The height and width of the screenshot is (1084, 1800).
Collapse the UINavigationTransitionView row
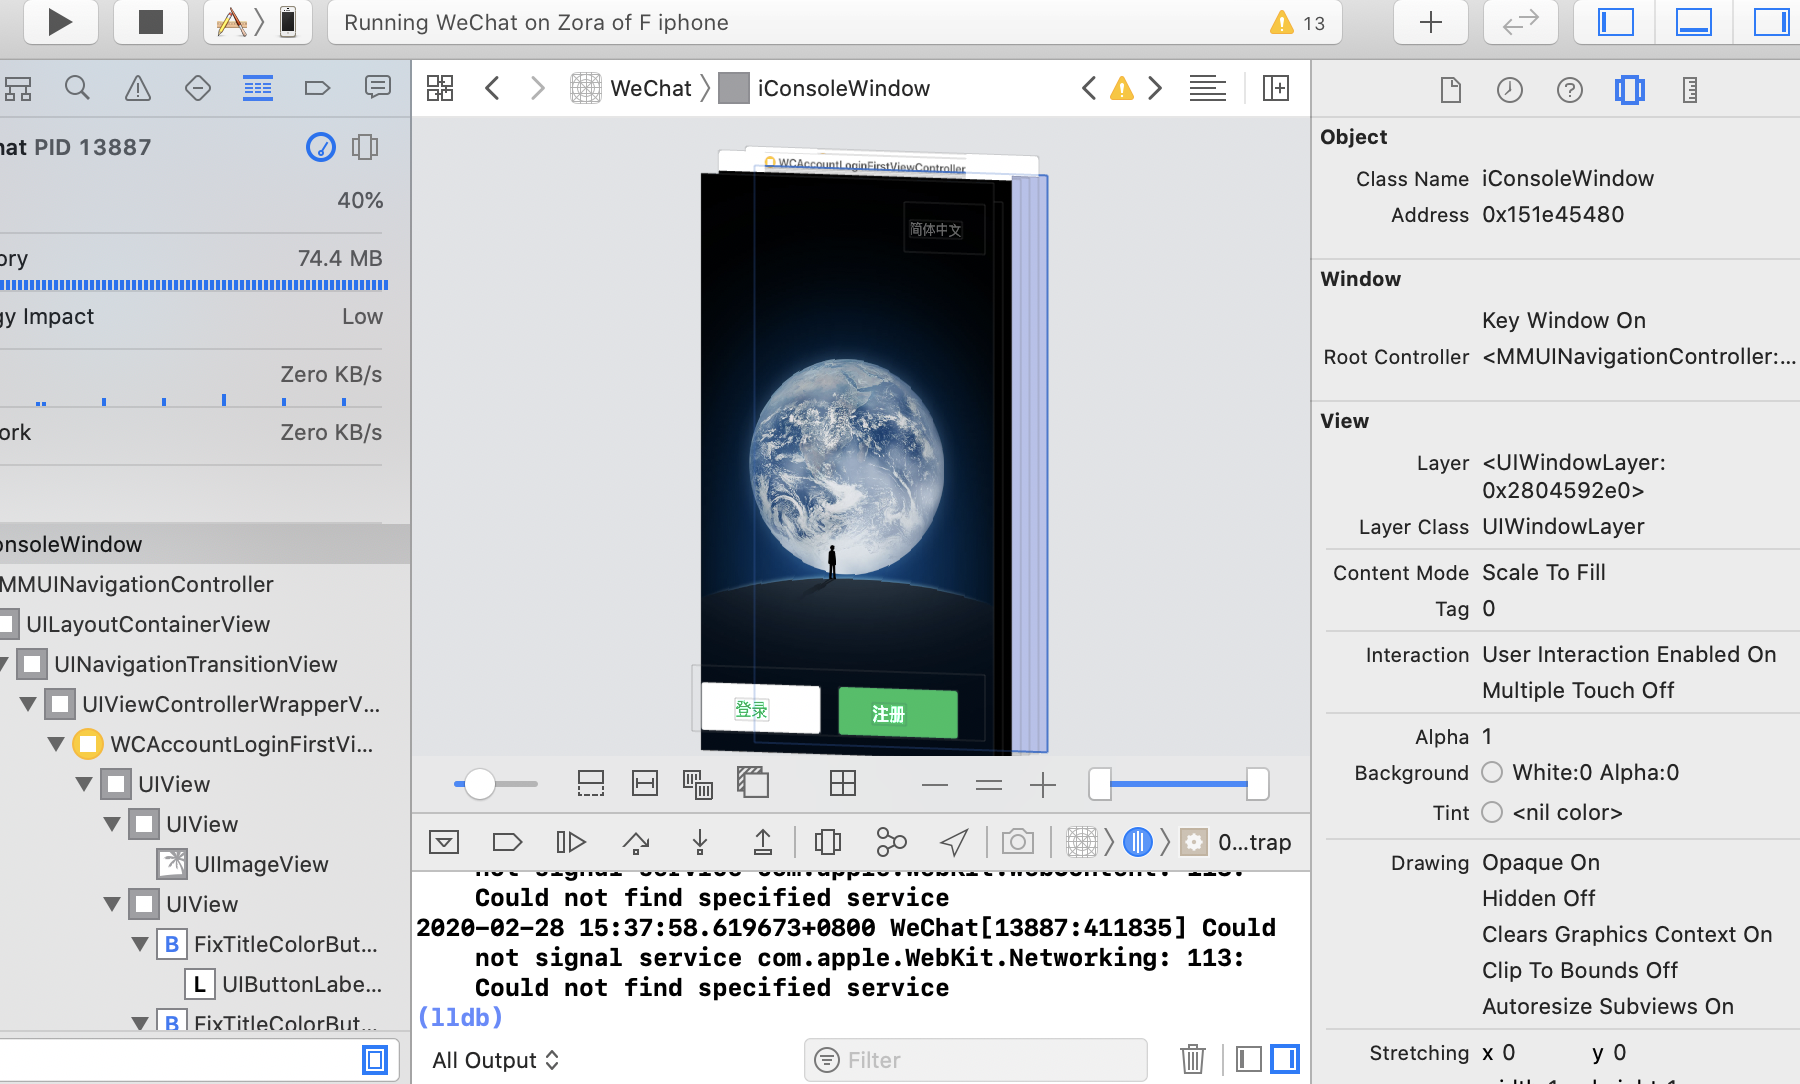3,664
